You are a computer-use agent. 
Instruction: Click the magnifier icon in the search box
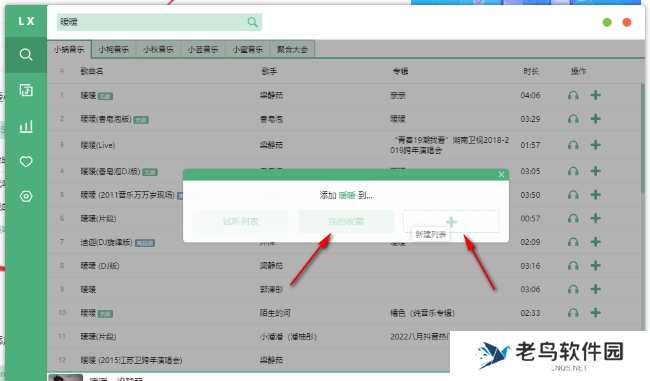[252, 22]
